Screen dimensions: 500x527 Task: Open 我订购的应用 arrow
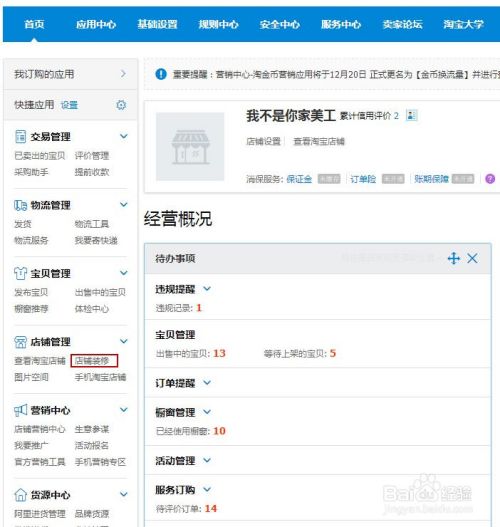tap(123, 74)
